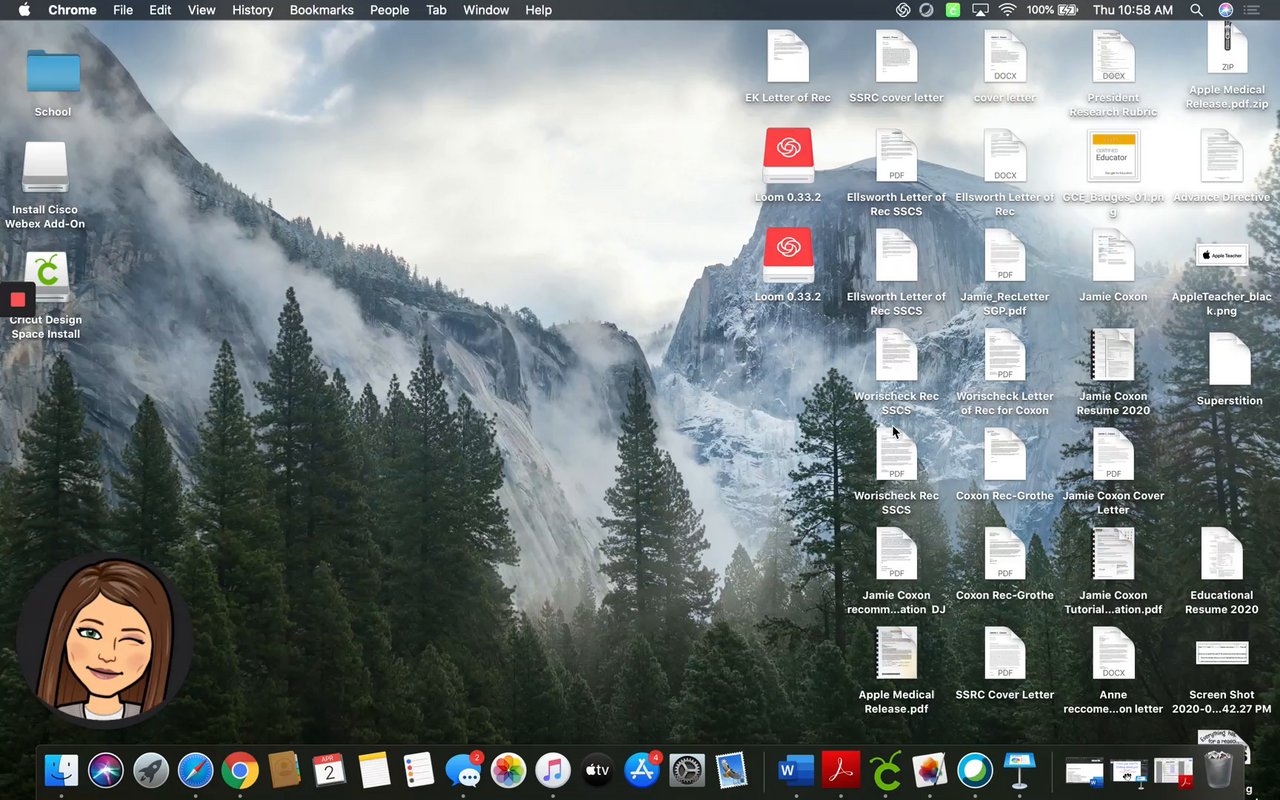Launch Adobe Acrobat from the Dock
Image resolution: width=1280 pixels, height=800 pixels.
point(841,770)
